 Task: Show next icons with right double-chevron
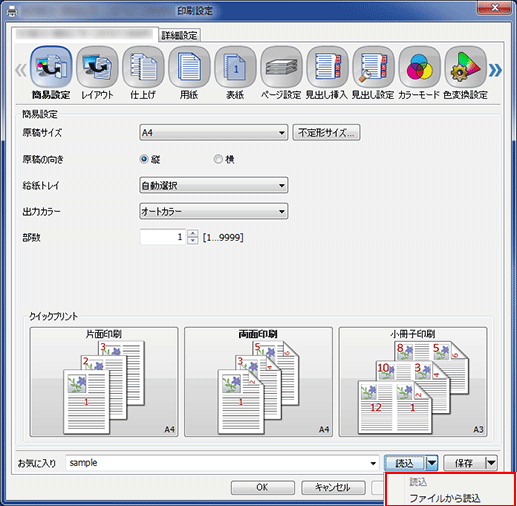(x=495, y=70)
